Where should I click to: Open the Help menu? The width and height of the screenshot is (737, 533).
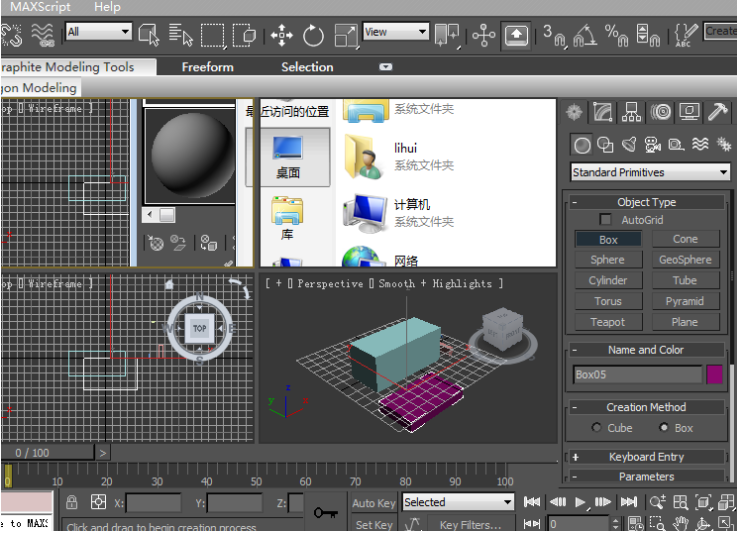pos(107,7)
